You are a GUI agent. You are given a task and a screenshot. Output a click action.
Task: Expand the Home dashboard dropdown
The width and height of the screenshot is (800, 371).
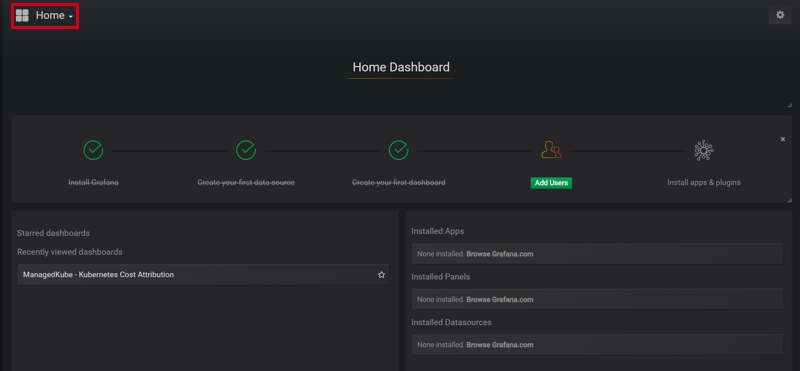point(54,16)
